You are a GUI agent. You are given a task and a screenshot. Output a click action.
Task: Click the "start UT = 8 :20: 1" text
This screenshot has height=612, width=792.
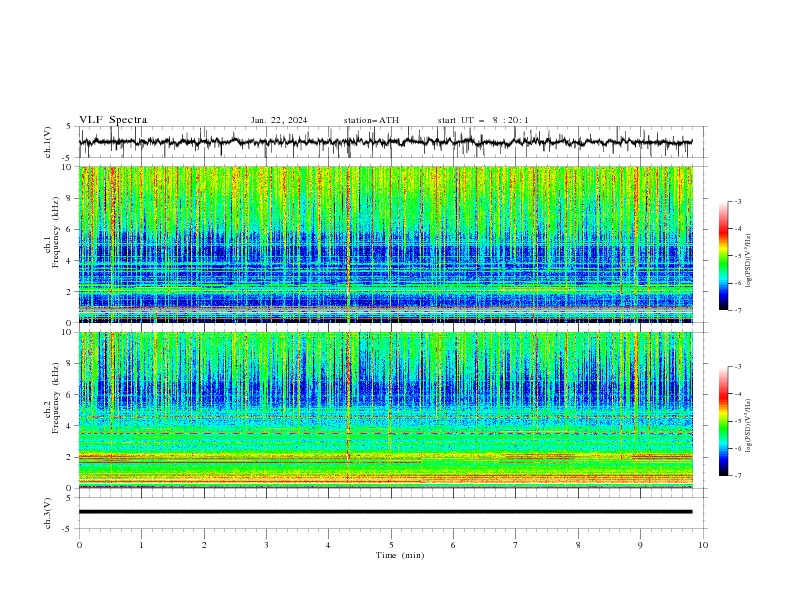[483, 120]
